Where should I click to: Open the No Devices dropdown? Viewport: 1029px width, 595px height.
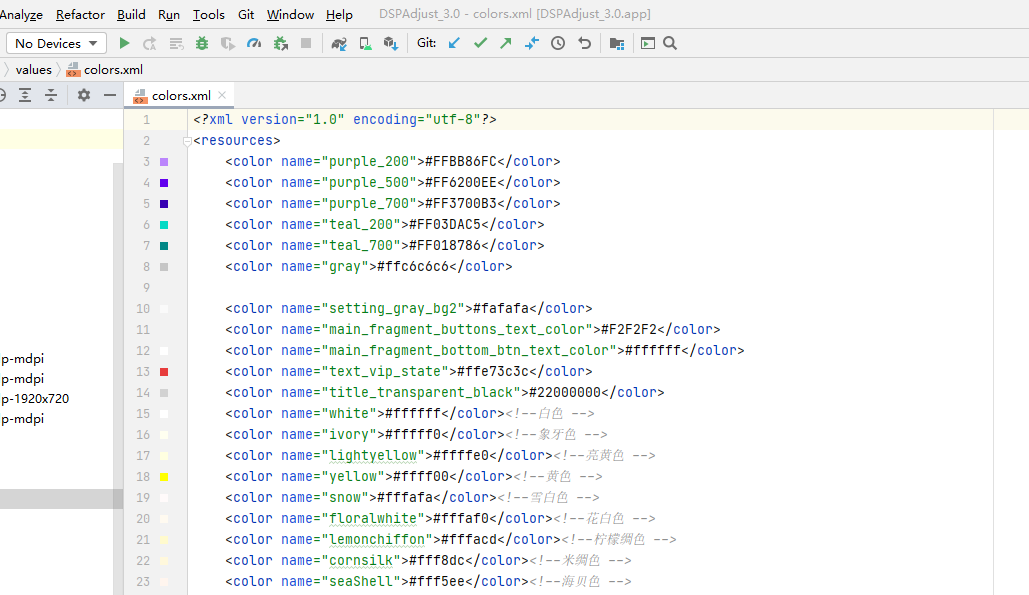pyautogui.click(x=55, y=43)
